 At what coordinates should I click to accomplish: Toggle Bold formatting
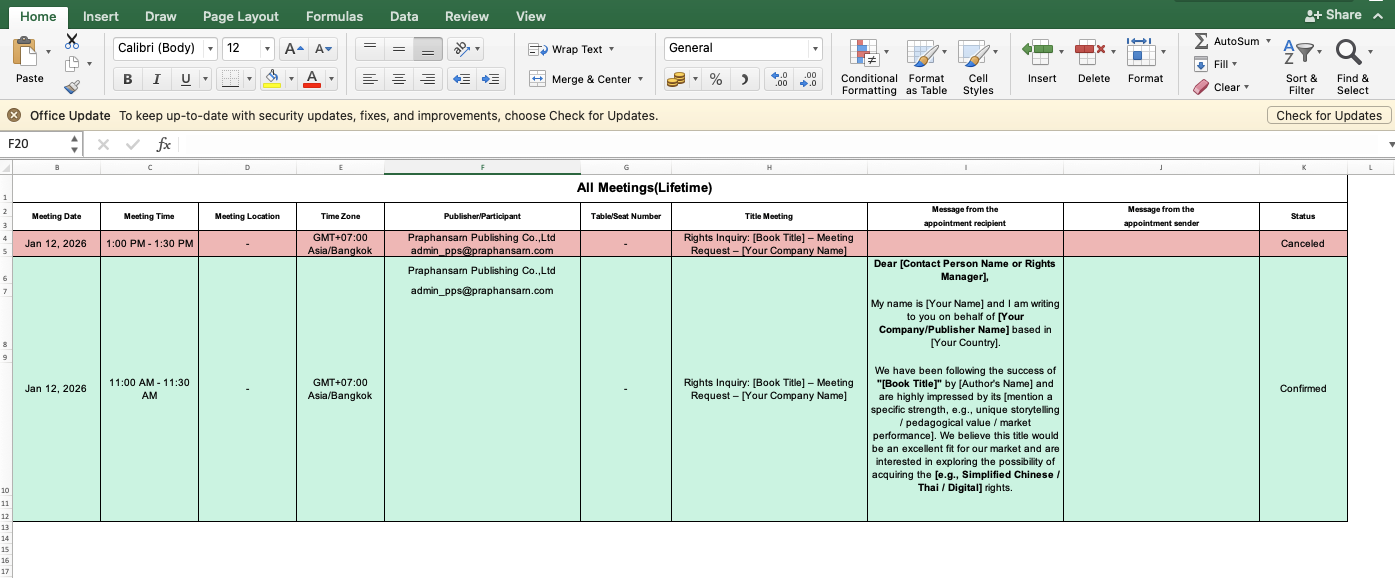click(127, 80)
